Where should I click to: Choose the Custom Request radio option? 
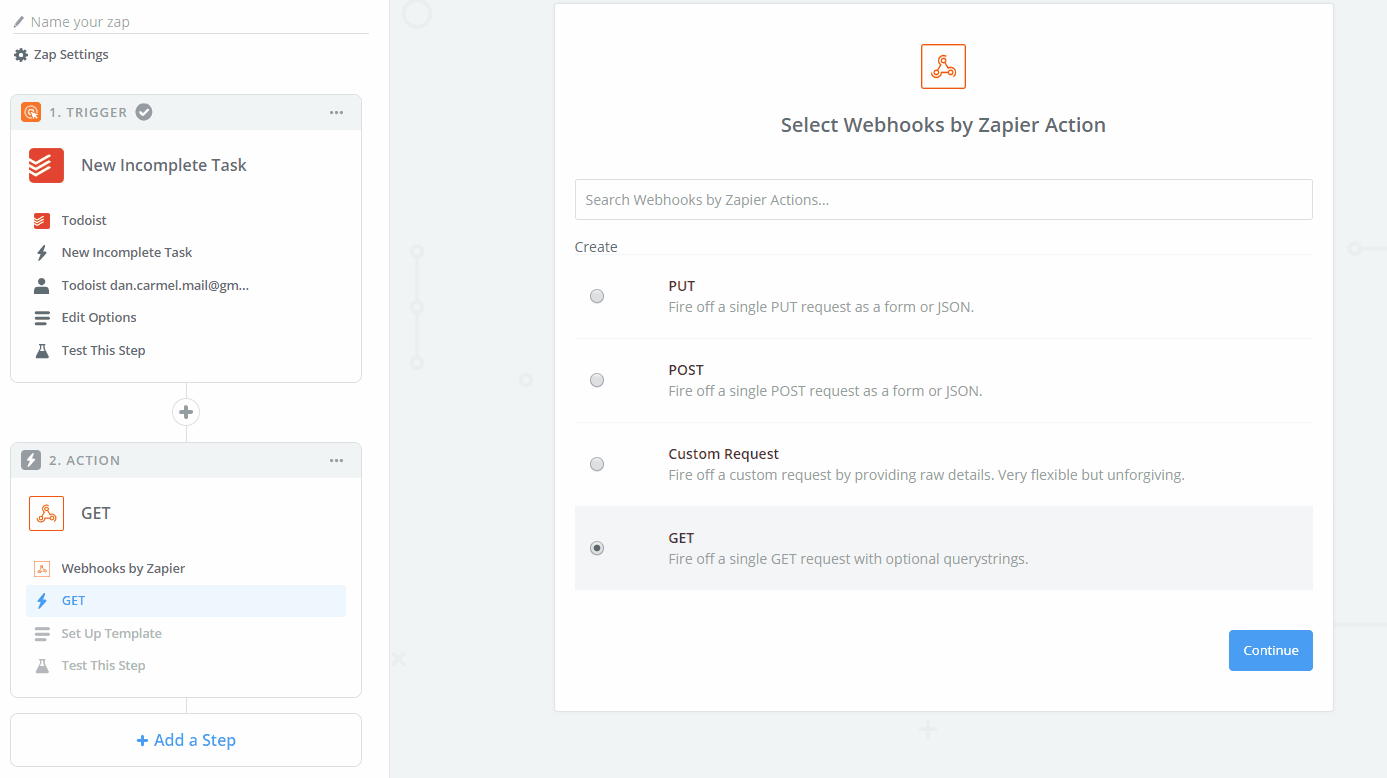click(x=597, y=464)
